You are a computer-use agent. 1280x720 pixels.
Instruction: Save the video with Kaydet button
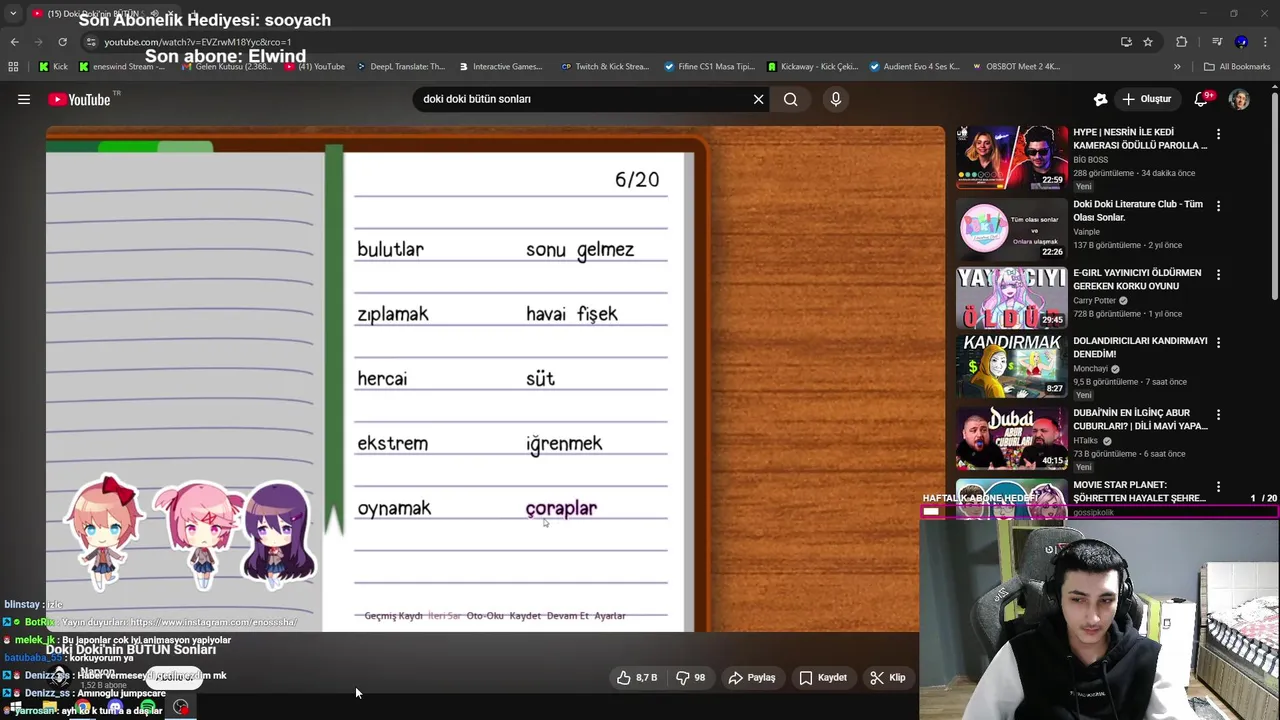coord(823,677)
